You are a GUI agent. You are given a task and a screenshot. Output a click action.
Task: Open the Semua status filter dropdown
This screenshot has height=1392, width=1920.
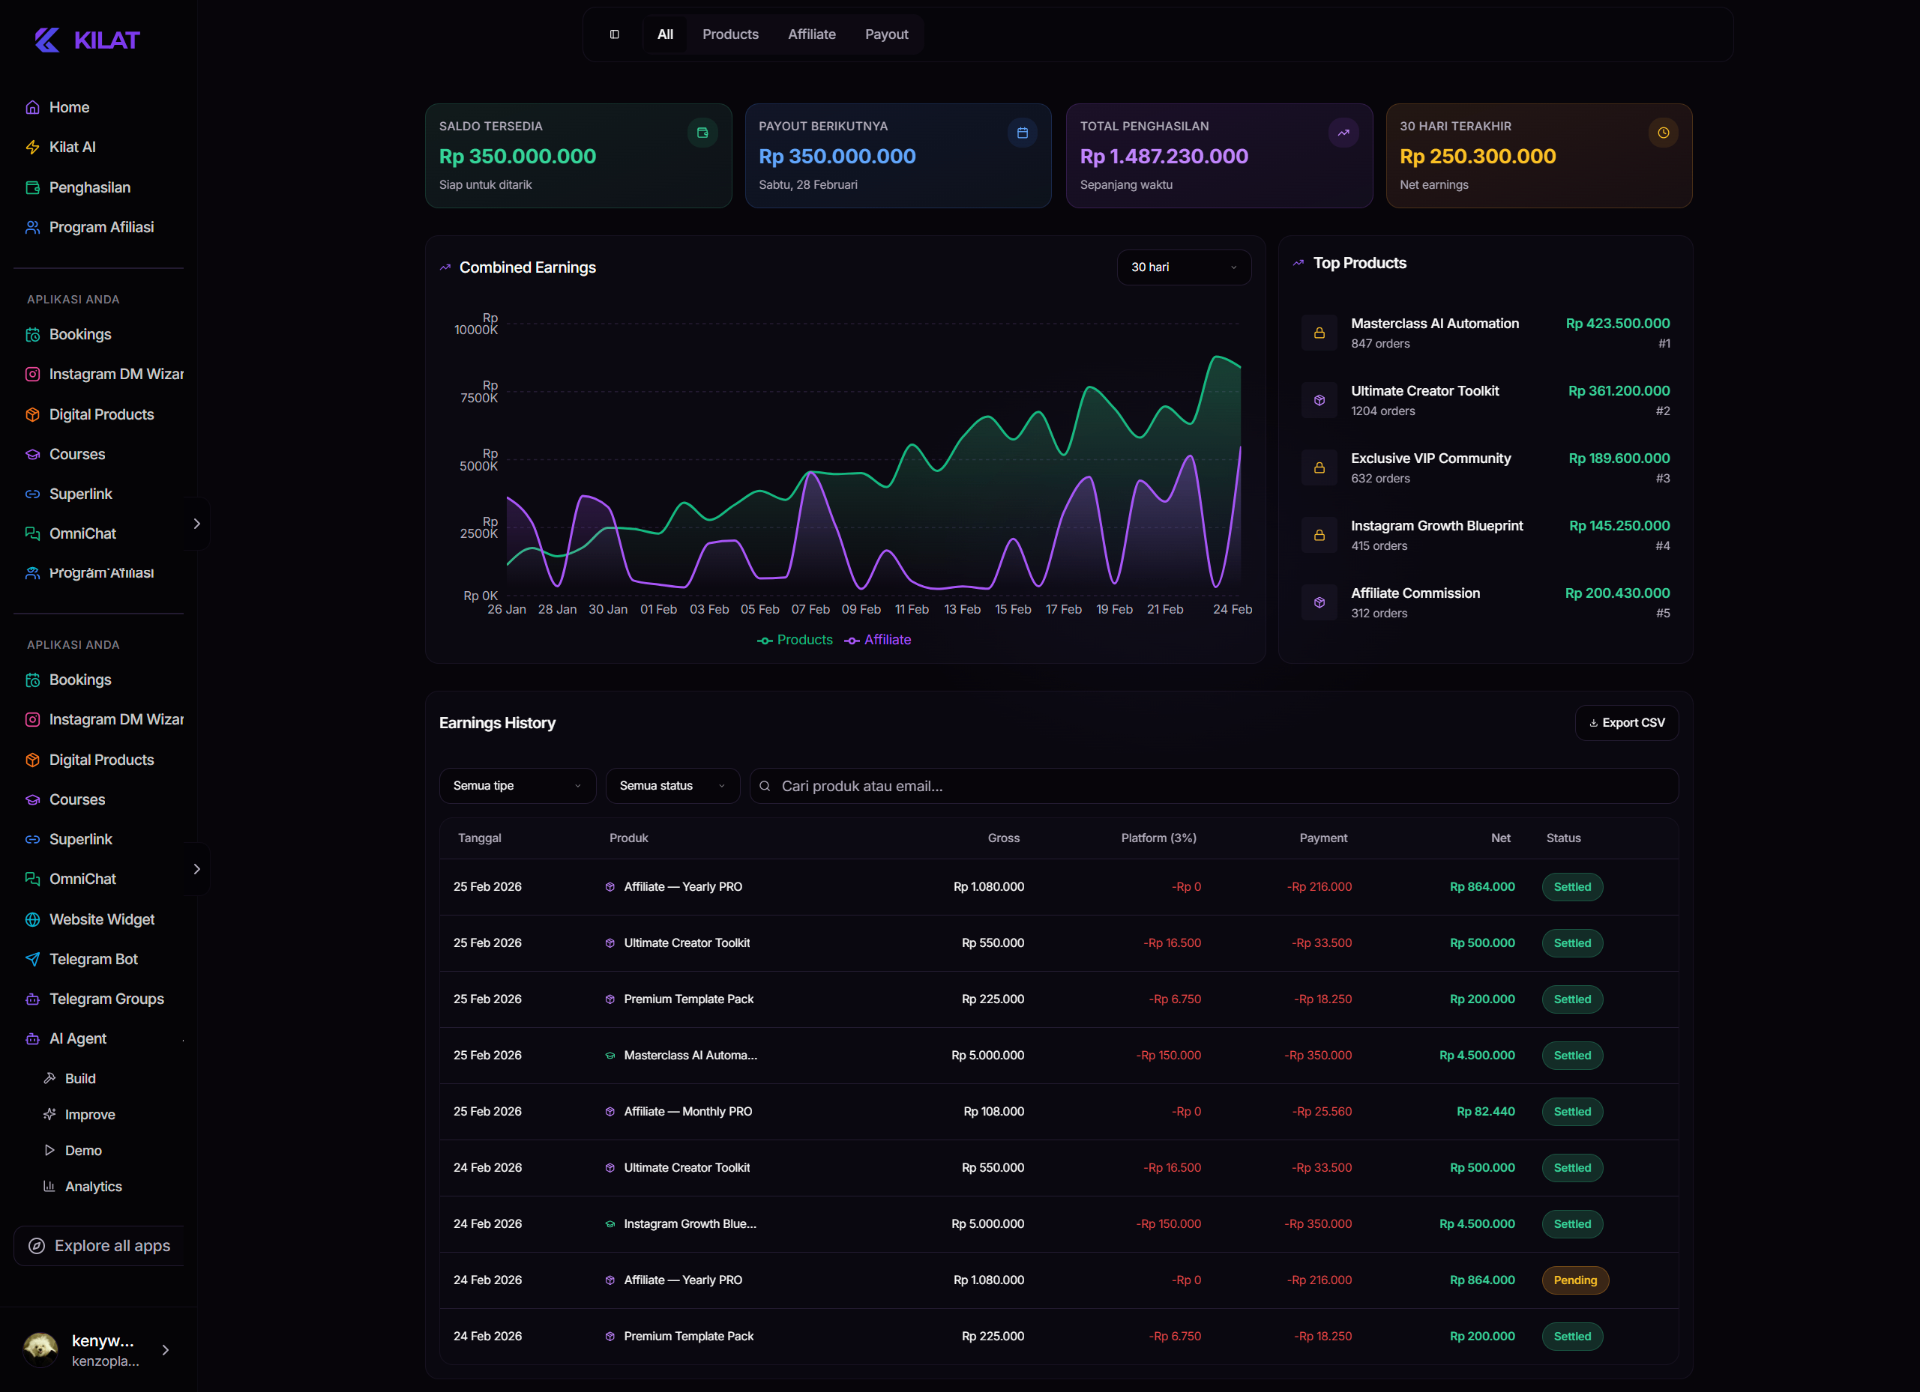pos(672,786)
